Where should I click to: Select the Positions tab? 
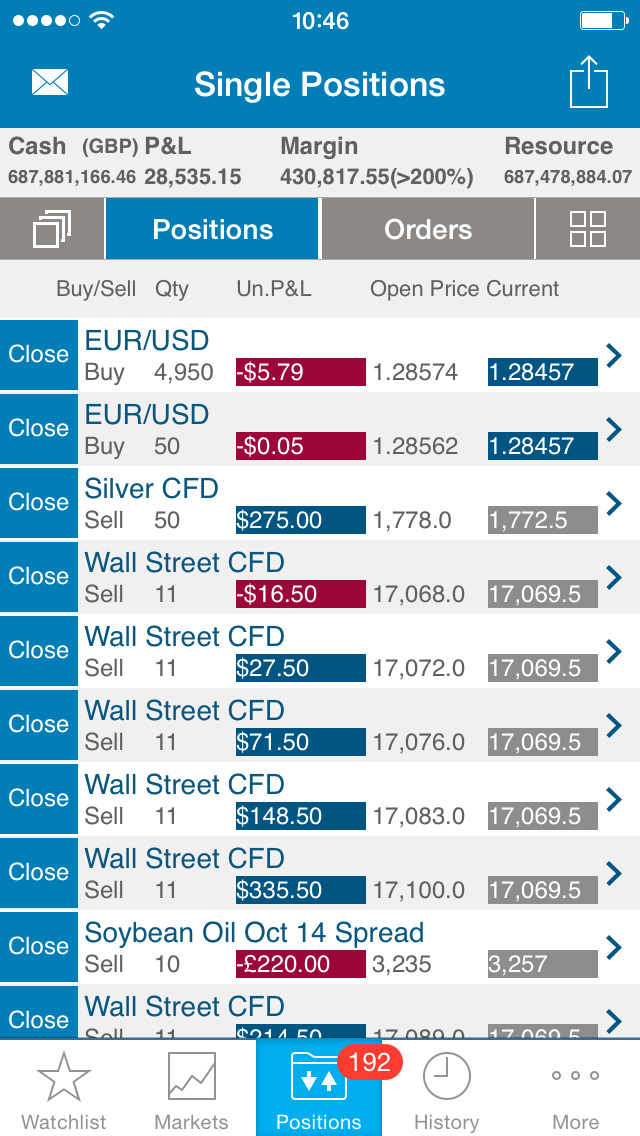(x=212, y=229)
